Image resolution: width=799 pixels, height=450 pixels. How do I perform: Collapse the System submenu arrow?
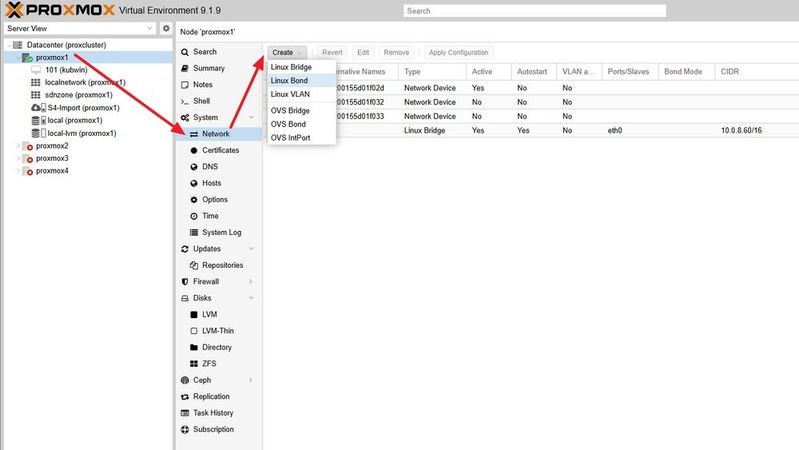click(251, 118)
